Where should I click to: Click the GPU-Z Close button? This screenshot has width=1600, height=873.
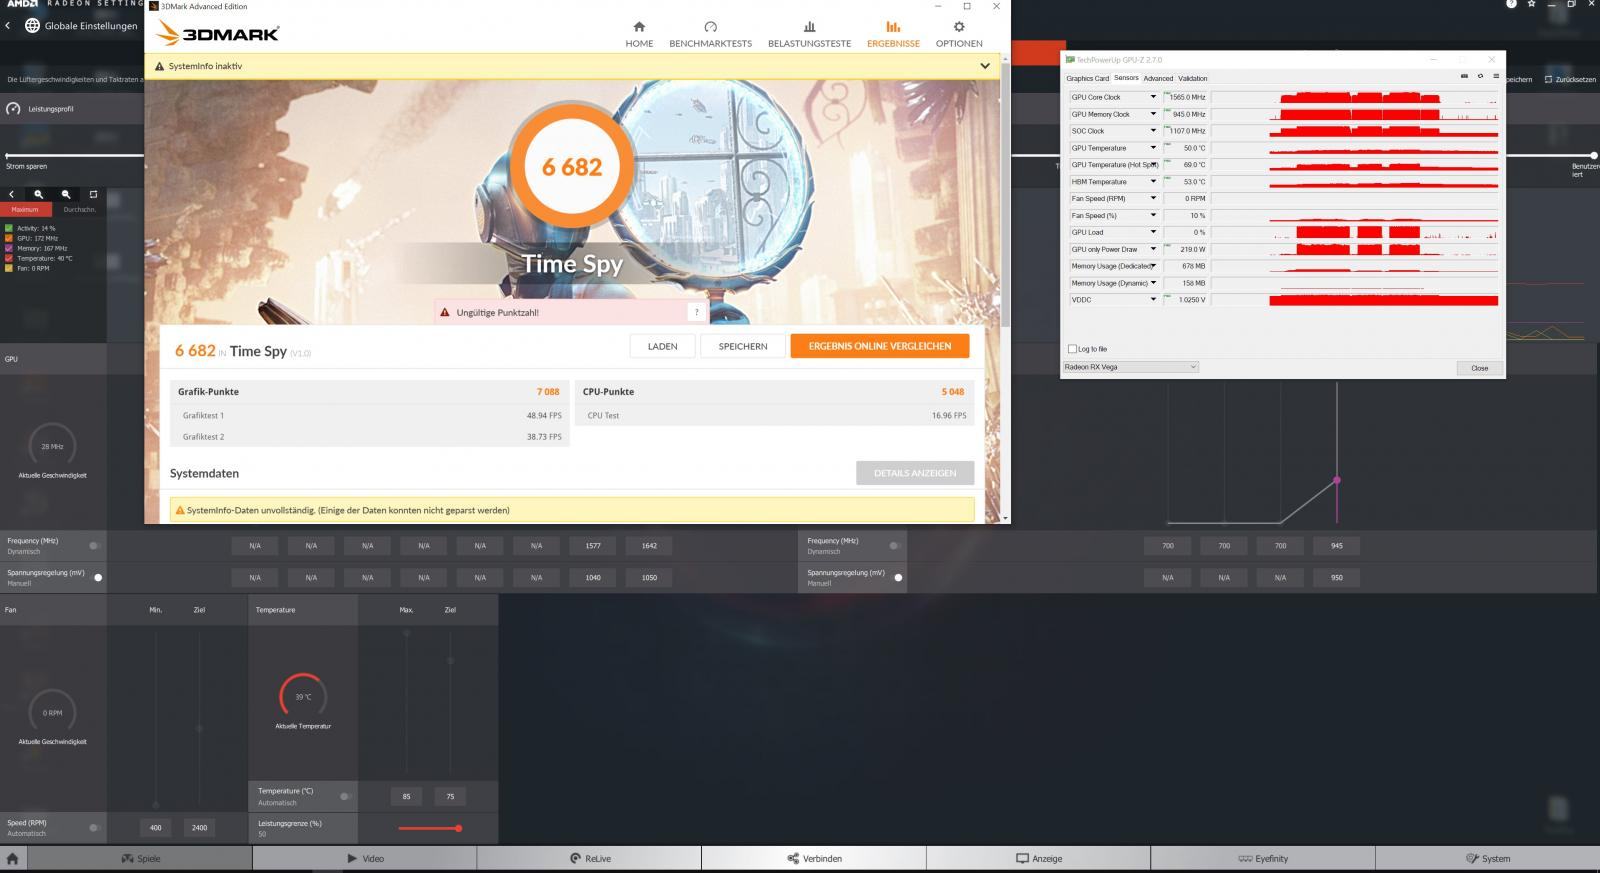click(1480, 368)
